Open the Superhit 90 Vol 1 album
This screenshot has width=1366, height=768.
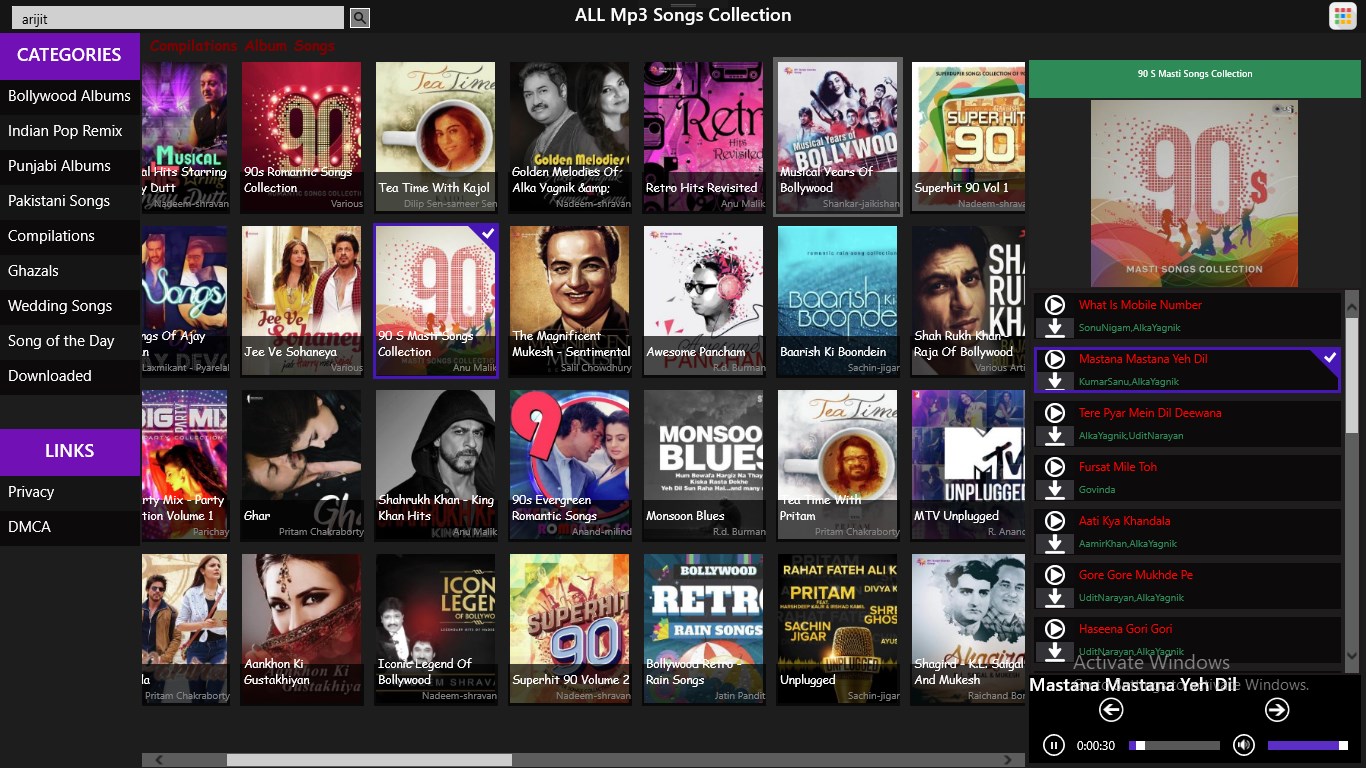(x=969, y=137)
